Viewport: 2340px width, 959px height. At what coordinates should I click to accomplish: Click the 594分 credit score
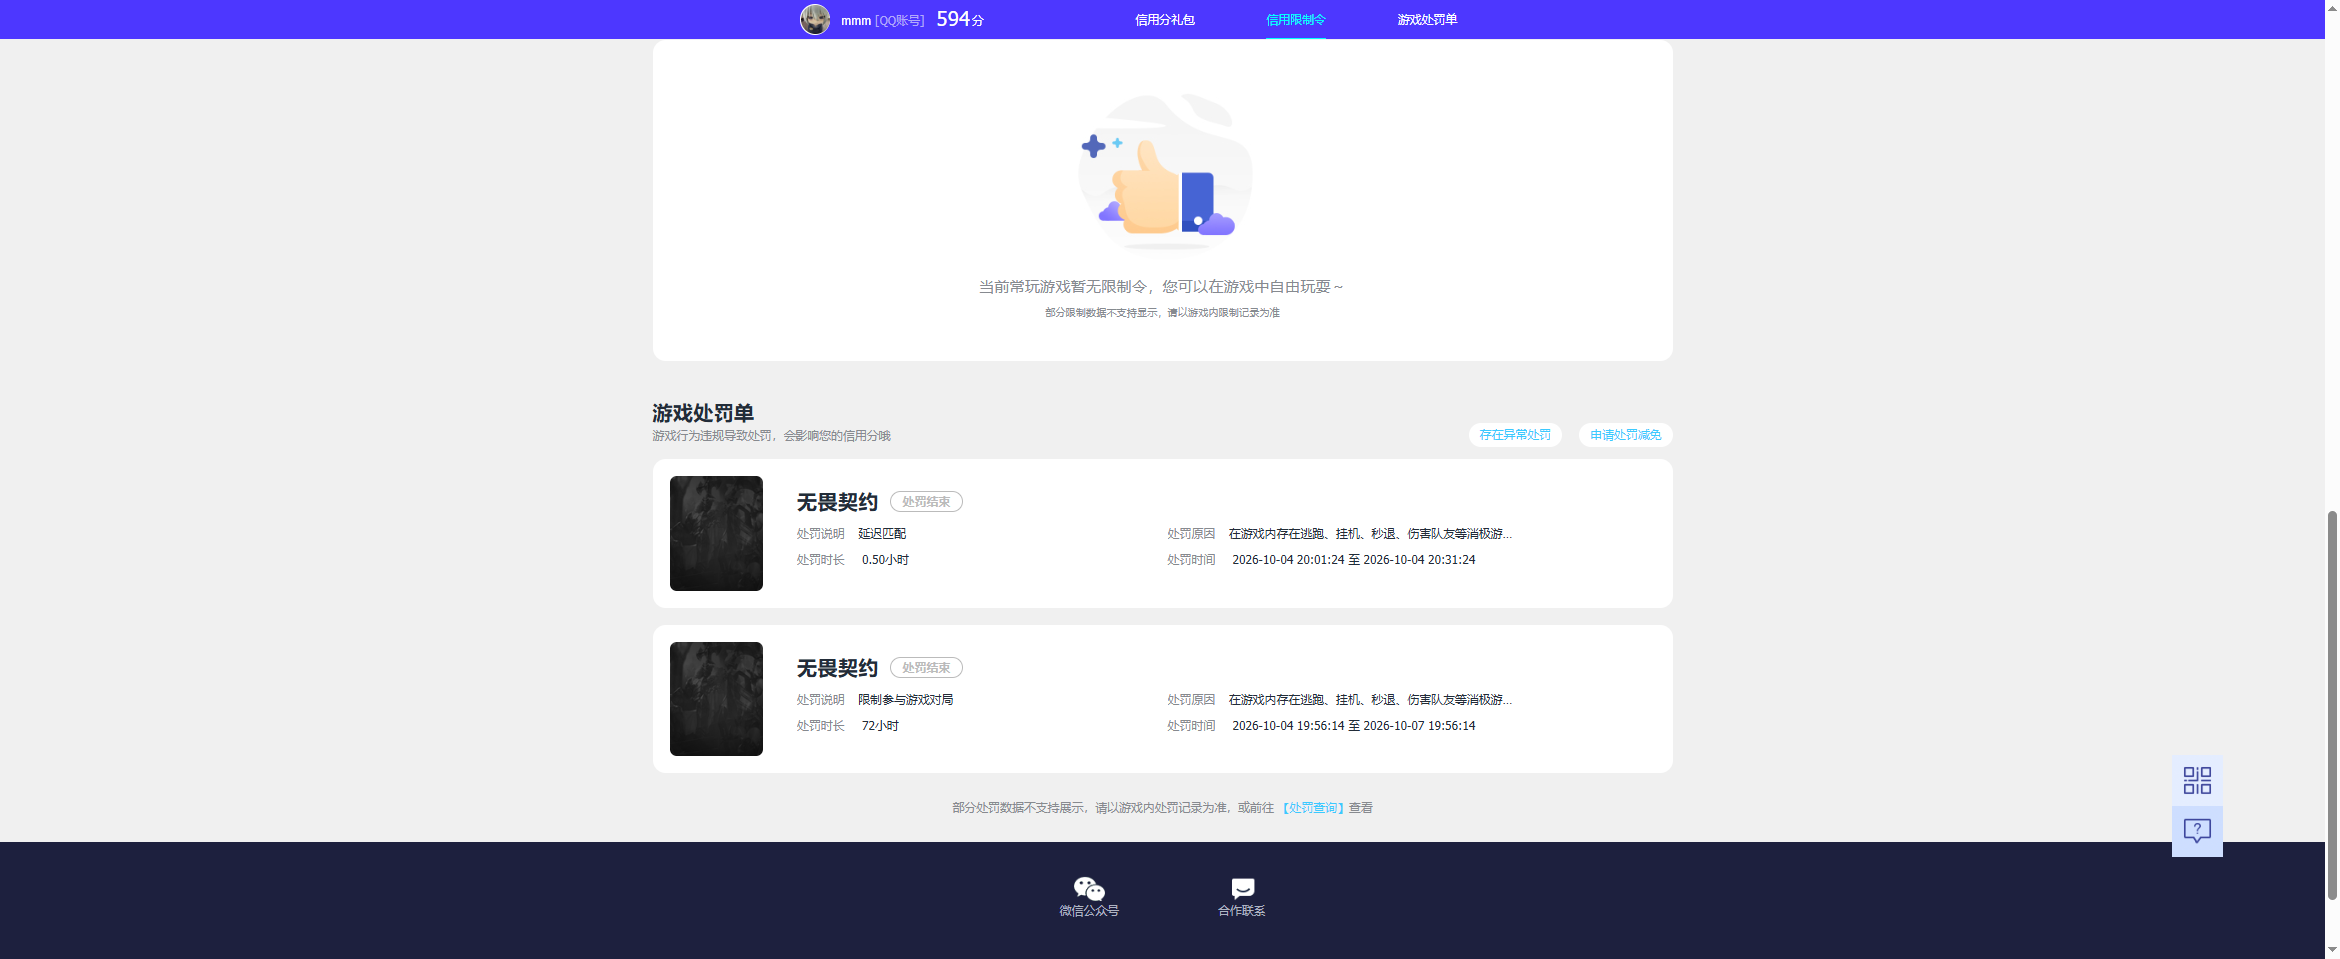pyautogui.click(x=960, y=19)
